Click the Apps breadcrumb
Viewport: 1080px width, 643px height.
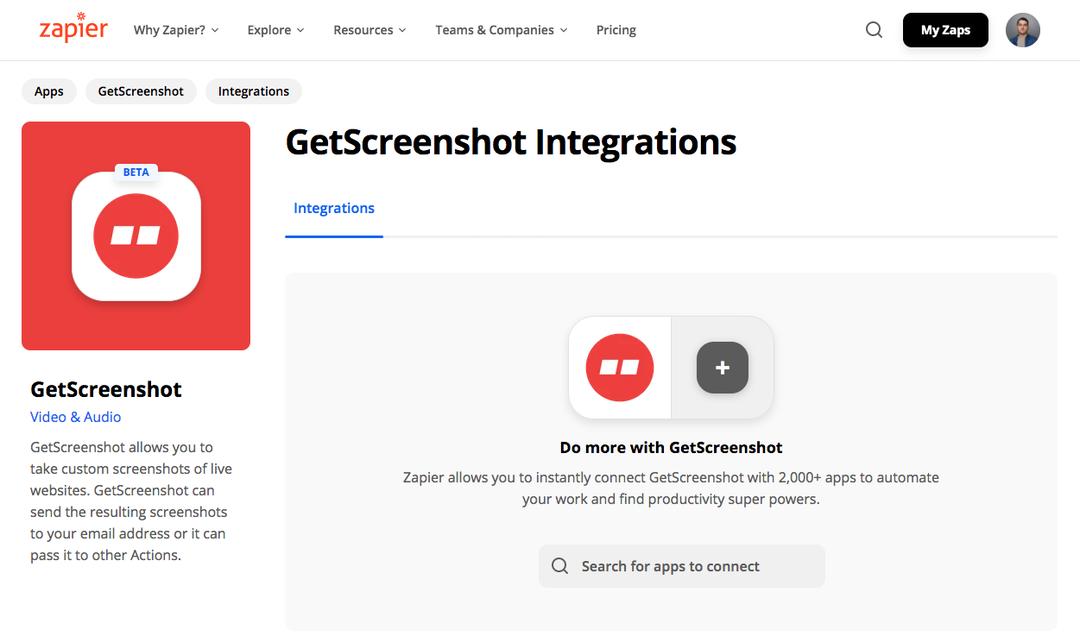click(x=48, y=91)
